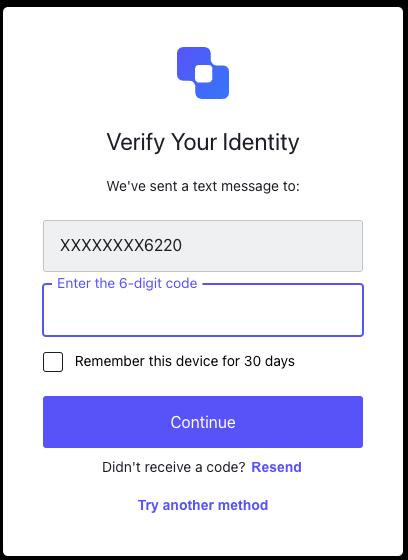
Task: Click the blue overlapping squares logo
Action: pyautogui.click(x=203, y=73)
